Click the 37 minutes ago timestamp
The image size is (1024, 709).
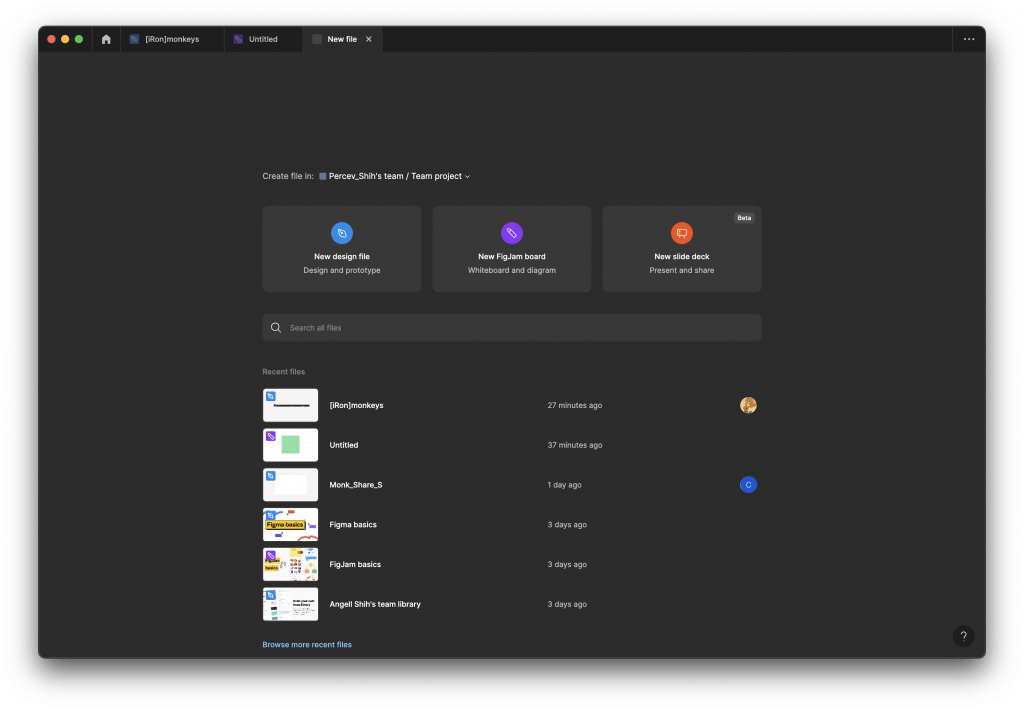click(575, 445)
